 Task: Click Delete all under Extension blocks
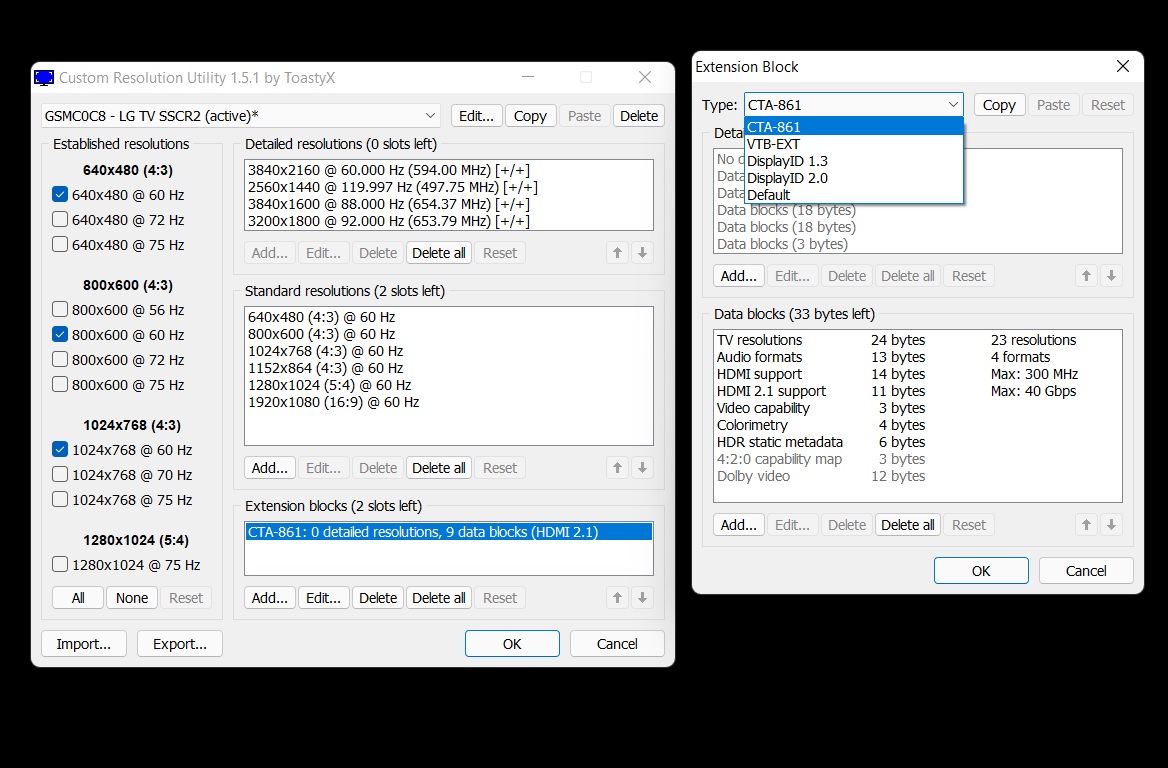point(439,597)
